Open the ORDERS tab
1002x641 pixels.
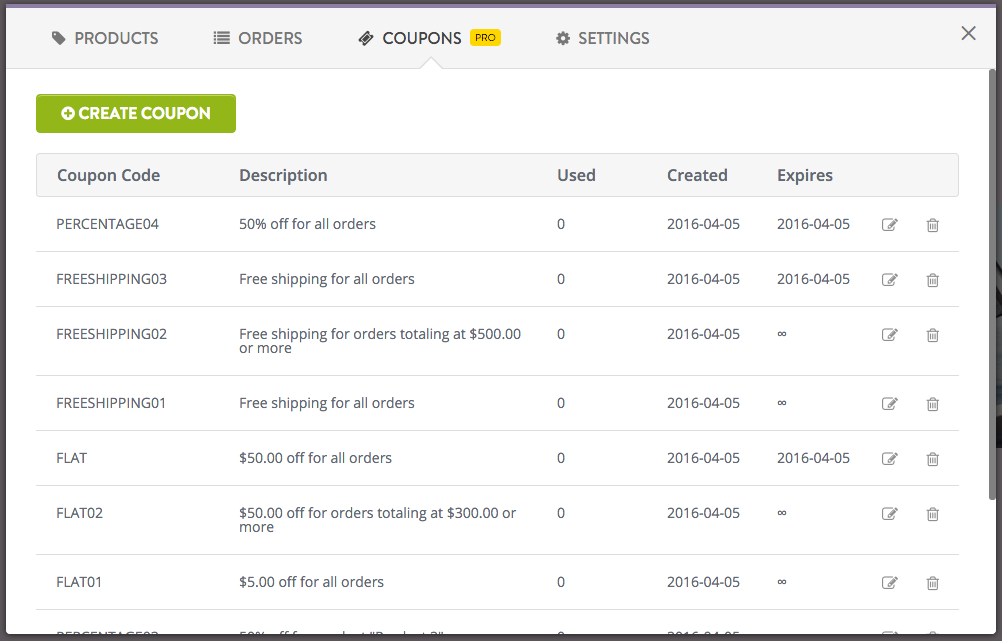point(257,38)
